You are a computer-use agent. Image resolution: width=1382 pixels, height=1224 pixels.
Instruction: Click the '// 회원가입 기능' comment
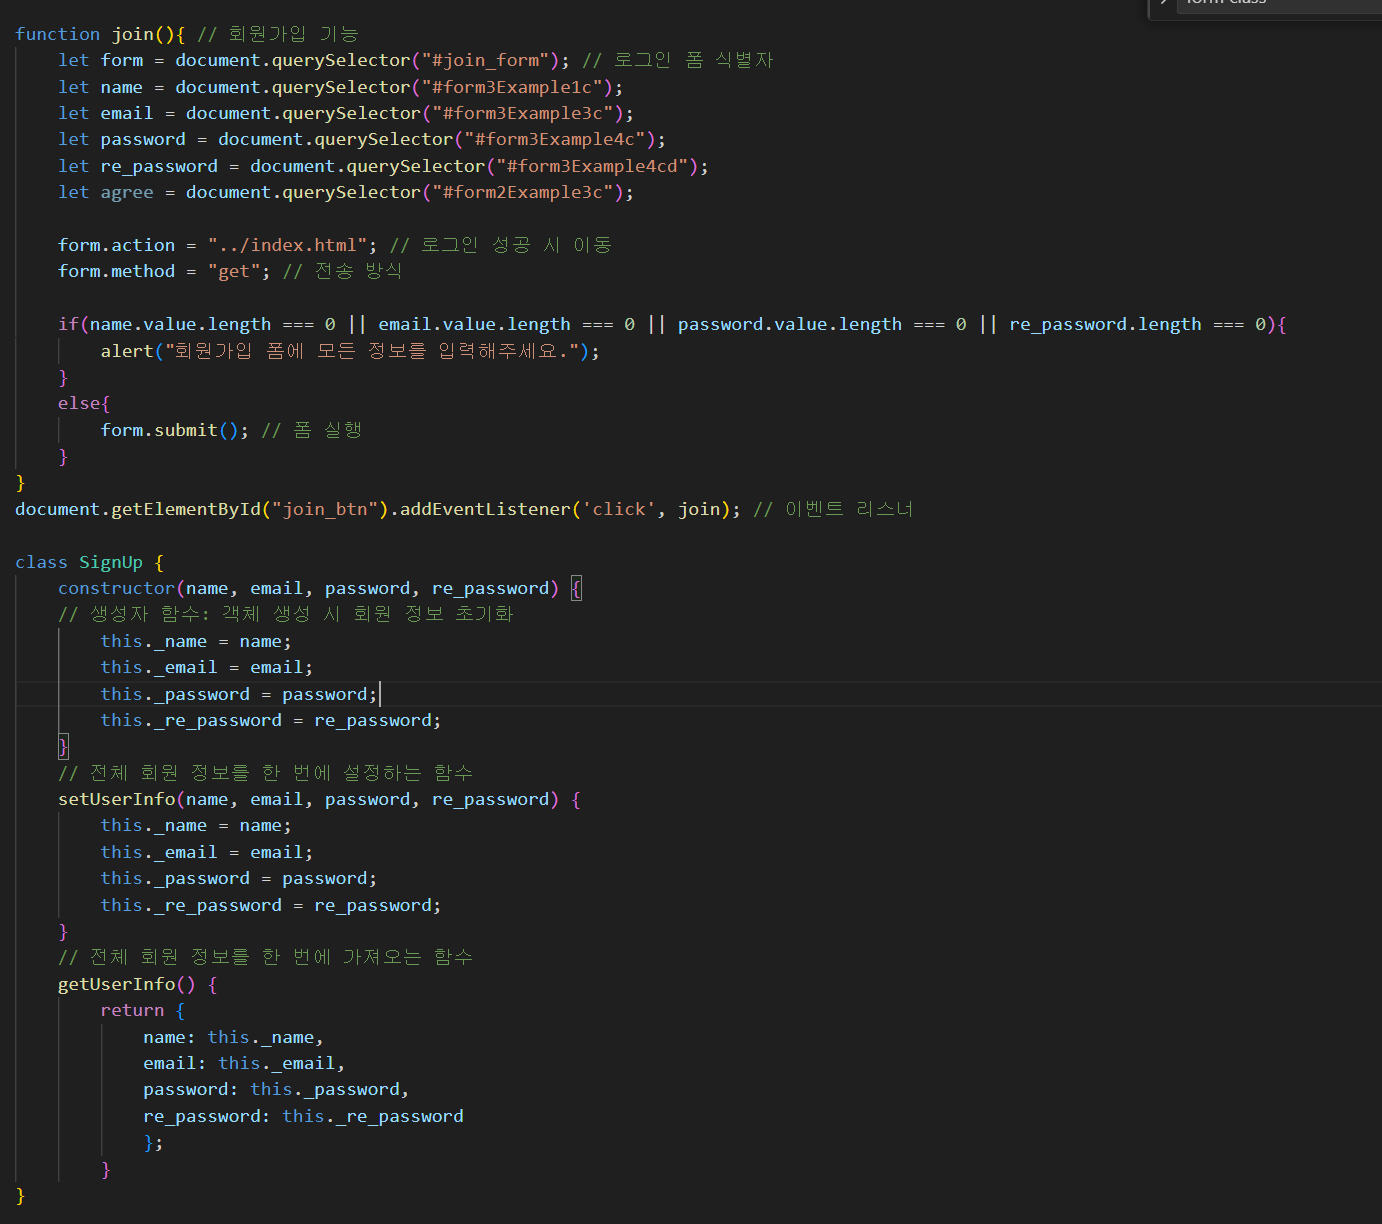(x=278, y=34)
